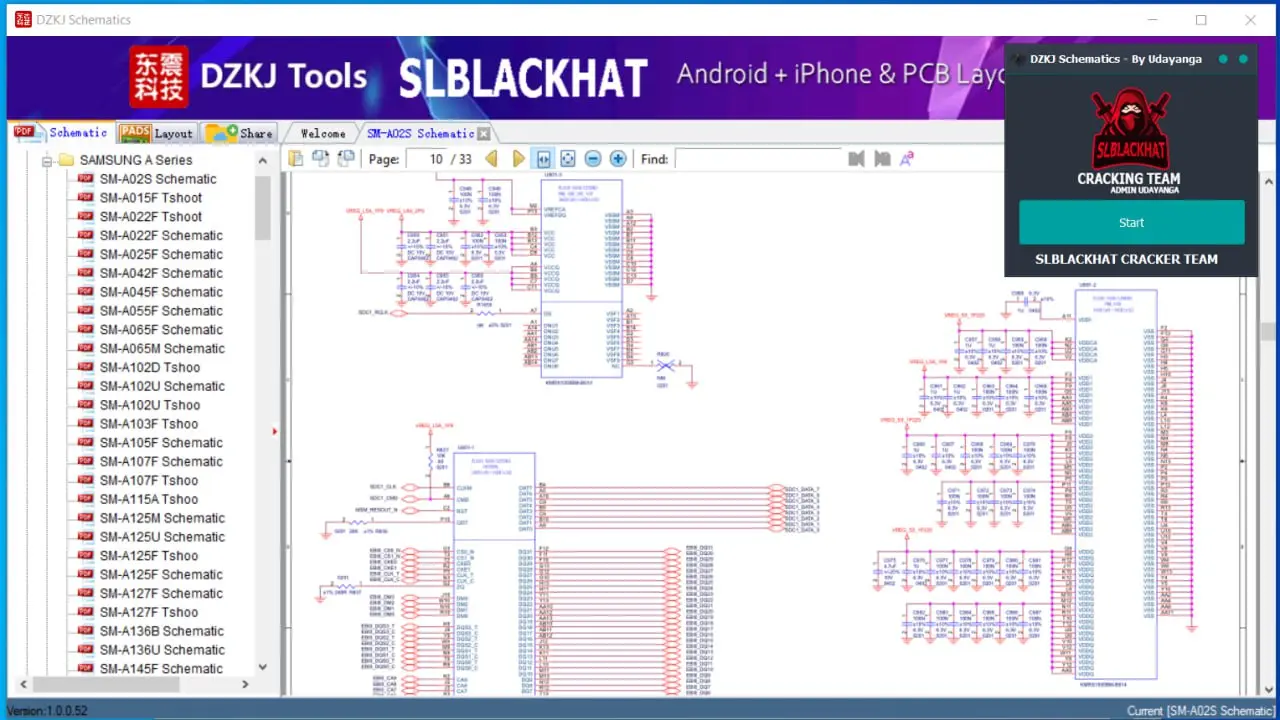Click PDF icon beside SM-A125U Schematic
Screen dimensions: 1280x720
(x=85, y=537)
